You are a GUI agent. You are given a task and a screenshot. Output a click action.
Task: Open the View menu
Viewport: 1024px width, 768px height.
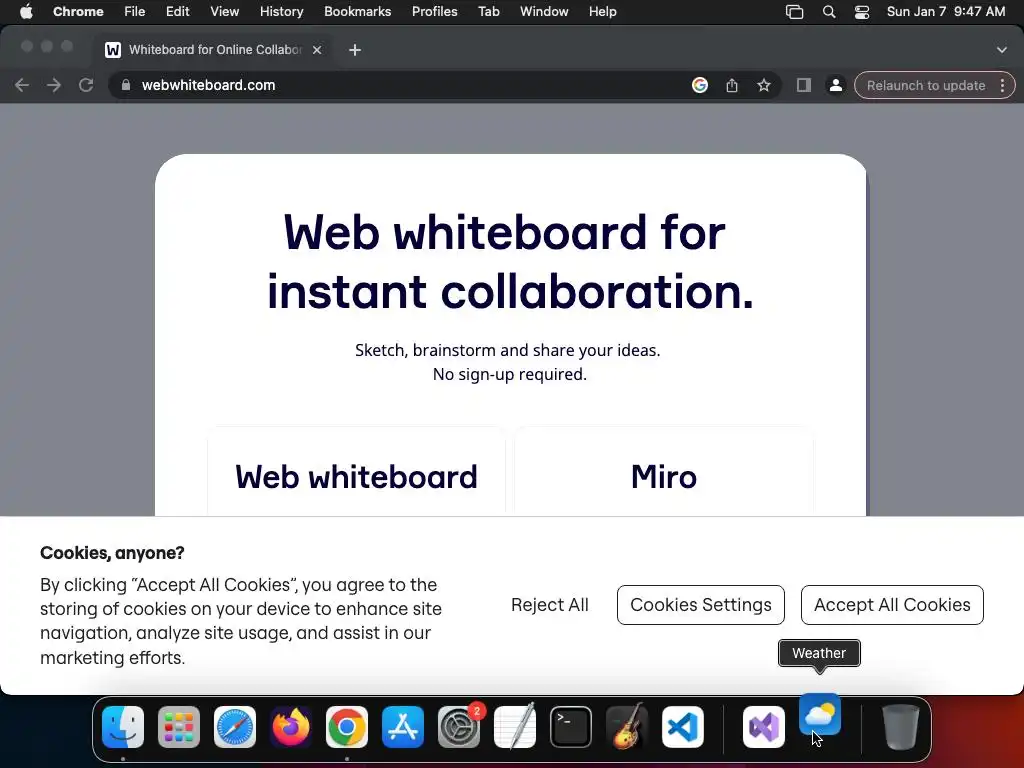click(225, 11)
